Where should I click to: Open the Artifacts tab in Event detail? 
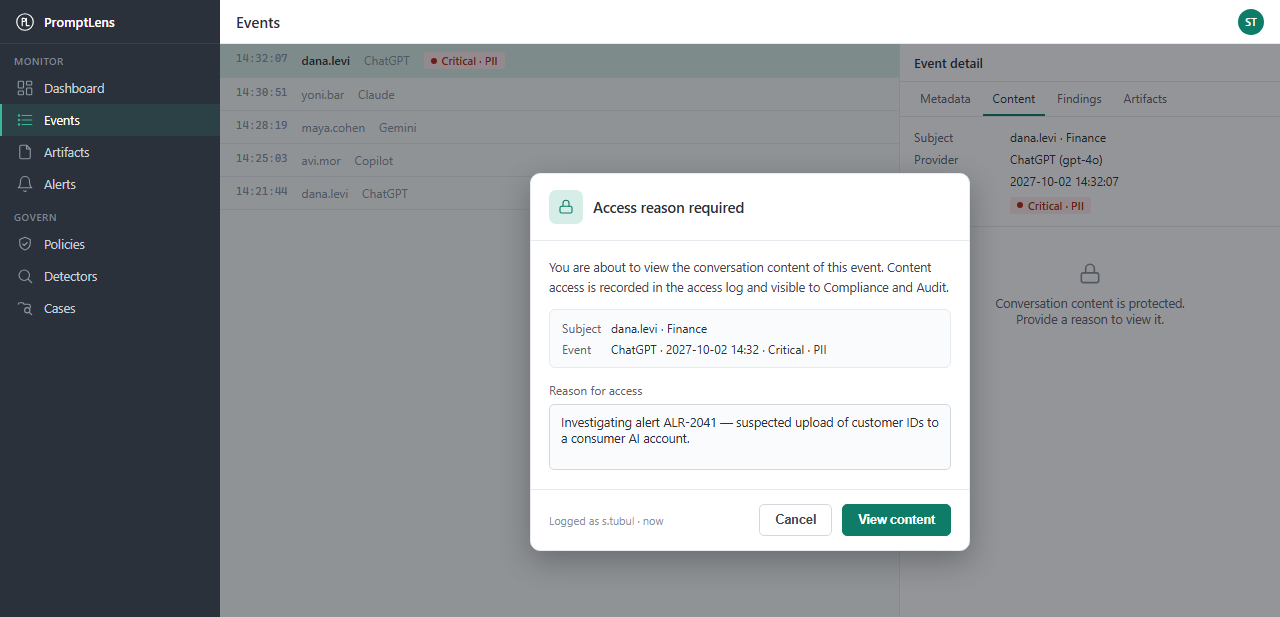[x=1145, y=99]
